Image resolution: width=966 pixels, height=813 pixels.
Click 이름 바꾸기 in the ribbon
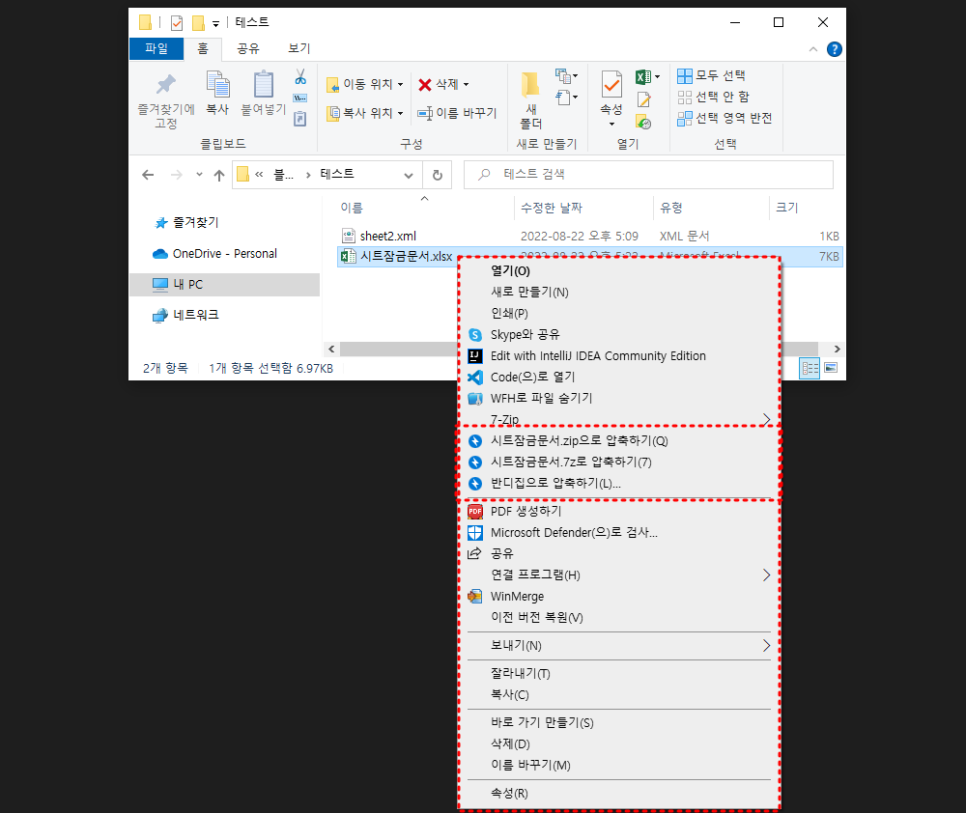coord(457,113)
